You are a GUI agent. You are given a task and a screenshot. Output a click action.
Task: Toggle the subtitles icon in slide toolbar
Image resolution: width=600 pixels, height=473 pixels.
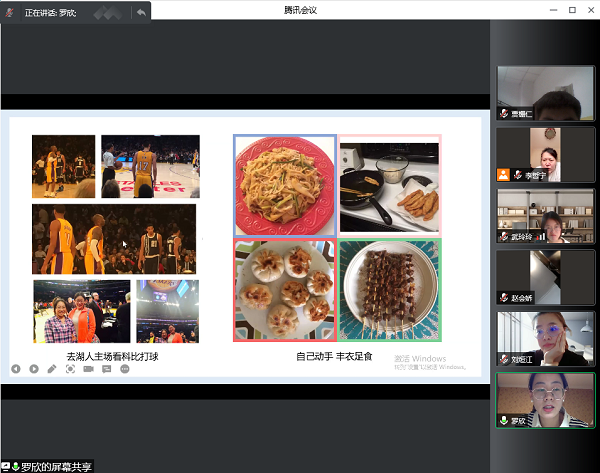(x=106, y=368)
